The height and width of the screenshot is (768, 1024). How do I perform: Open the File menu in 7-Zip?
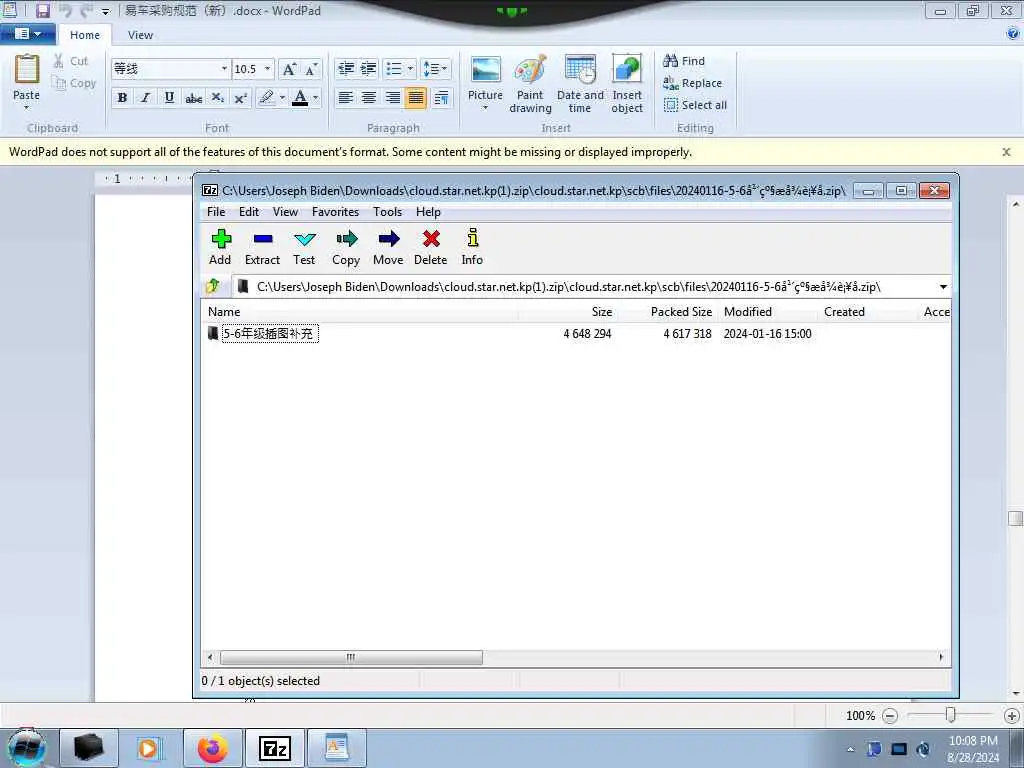(x=216, y=212)
